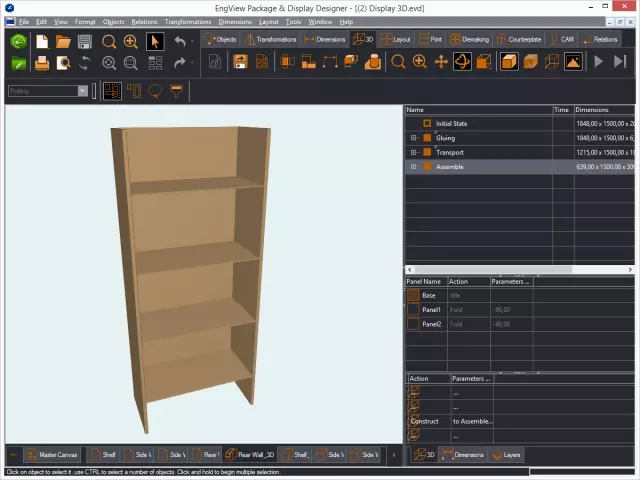Click the Pan move arrows icon
The image size is (640, 480).
click(x=440, y=62)
